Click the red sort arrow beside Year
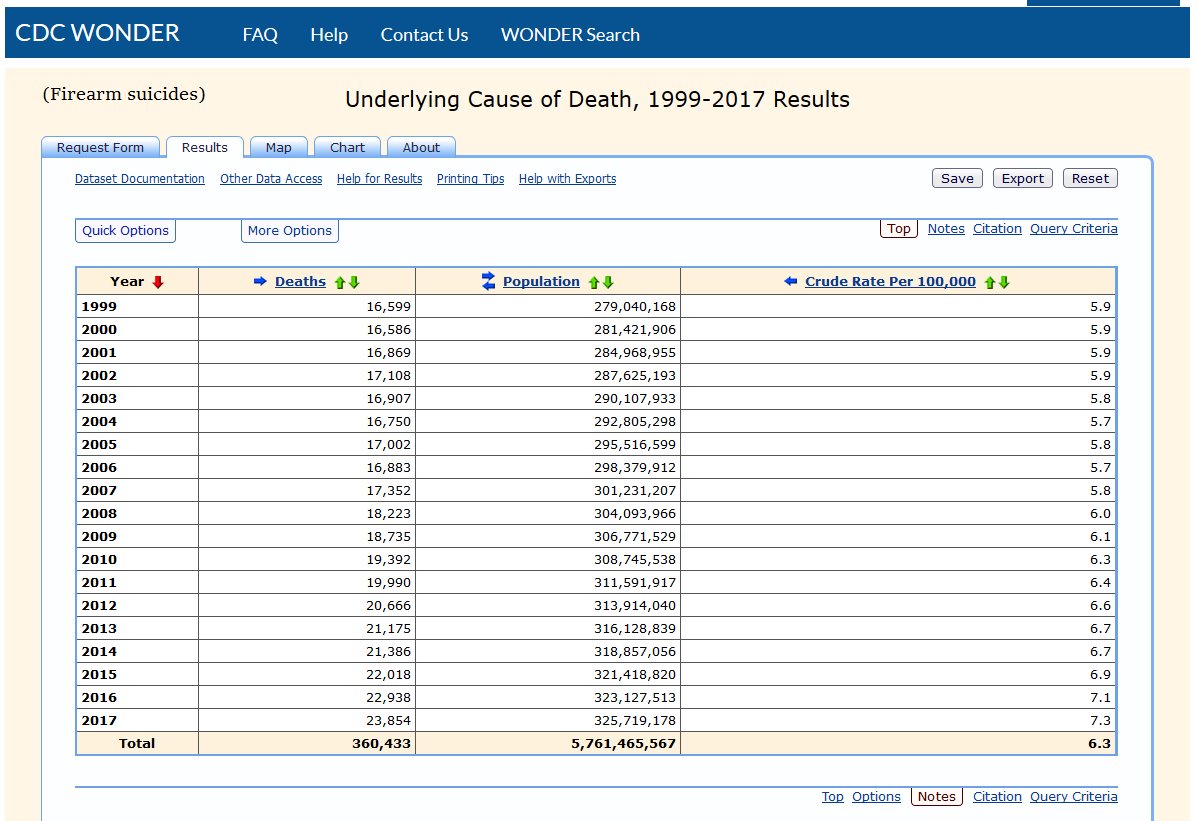 tap(158, 282)
